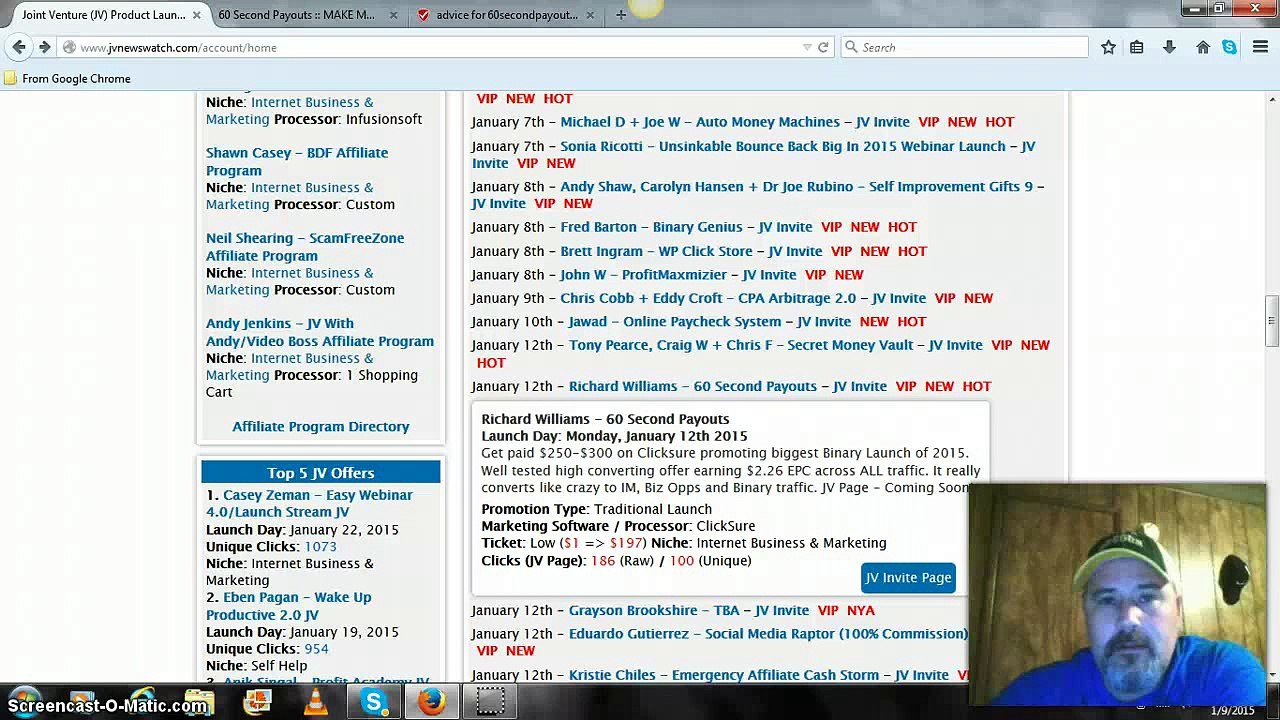Click the Firefox taskbar icon

click(432, 702)
